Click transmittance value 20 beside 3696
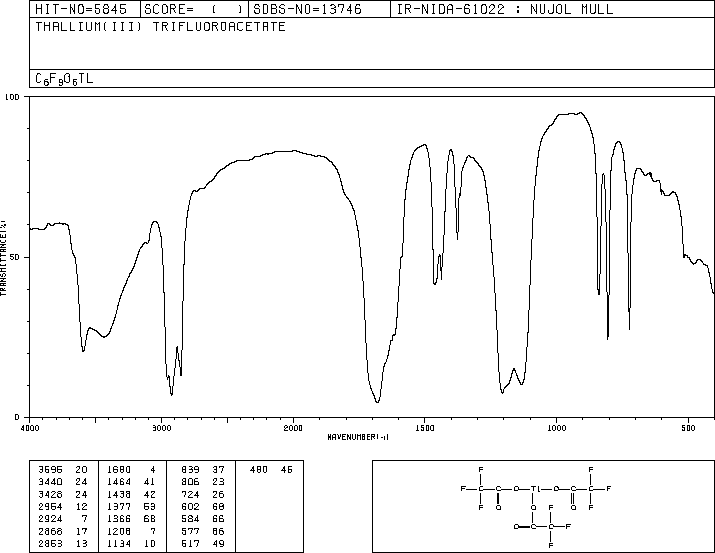Viewport: 715px width, 553px height. pos(81,470)
